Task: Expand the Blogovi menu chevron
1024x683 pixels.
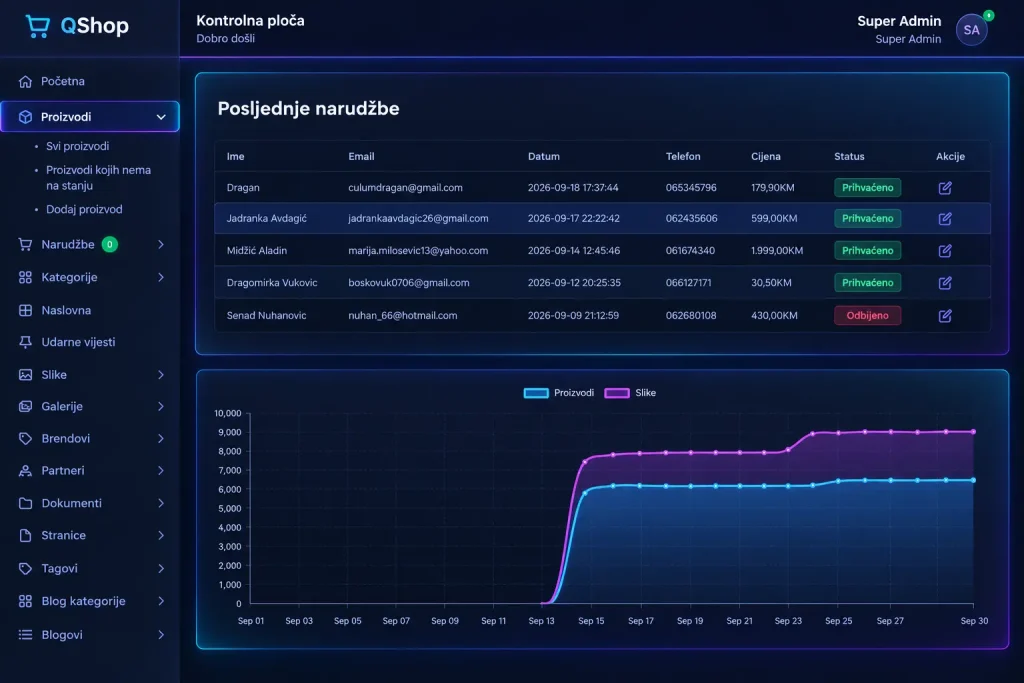Action: (161, 635)
